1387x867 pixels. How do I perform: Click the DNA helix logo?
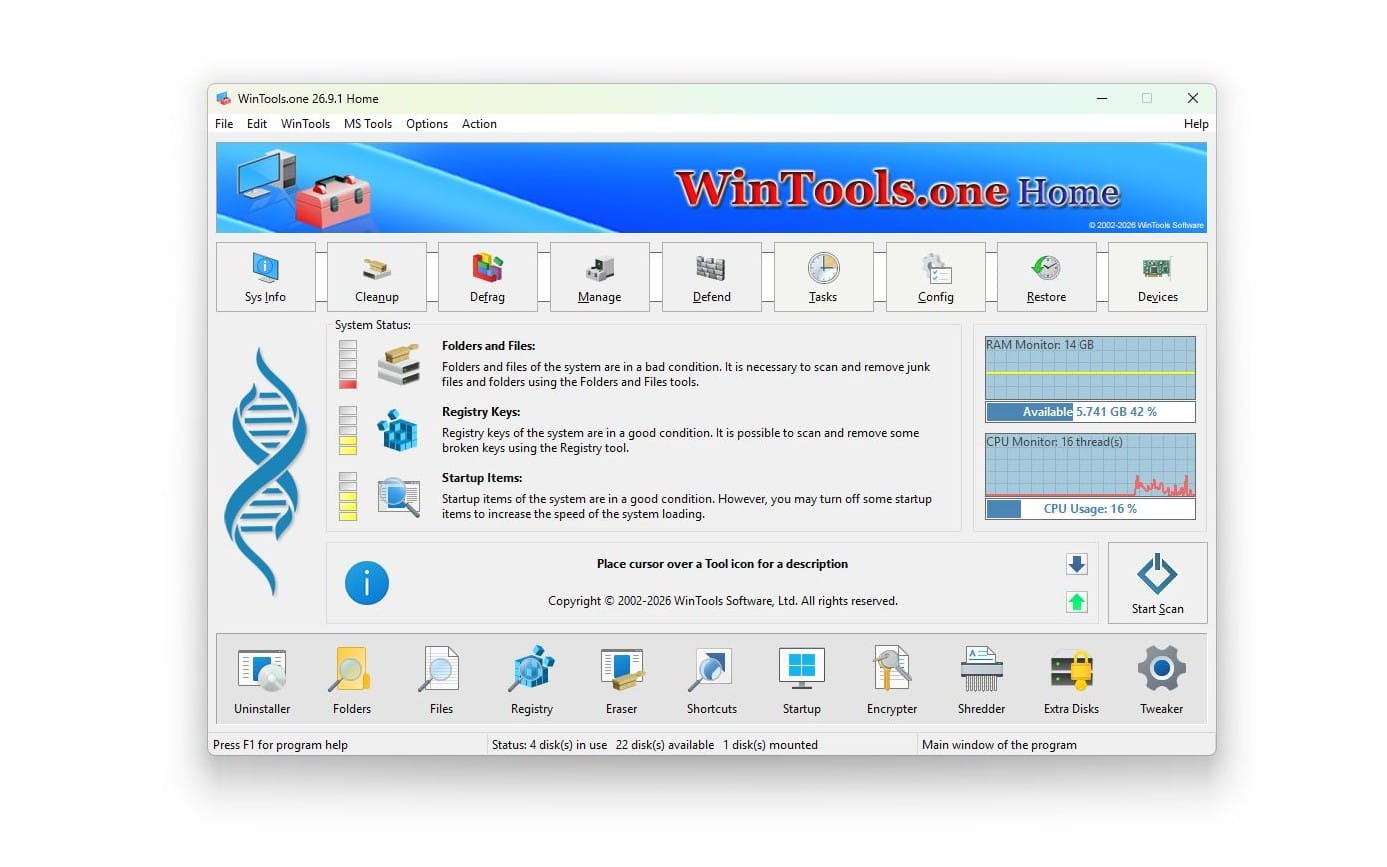coord(264,470)
